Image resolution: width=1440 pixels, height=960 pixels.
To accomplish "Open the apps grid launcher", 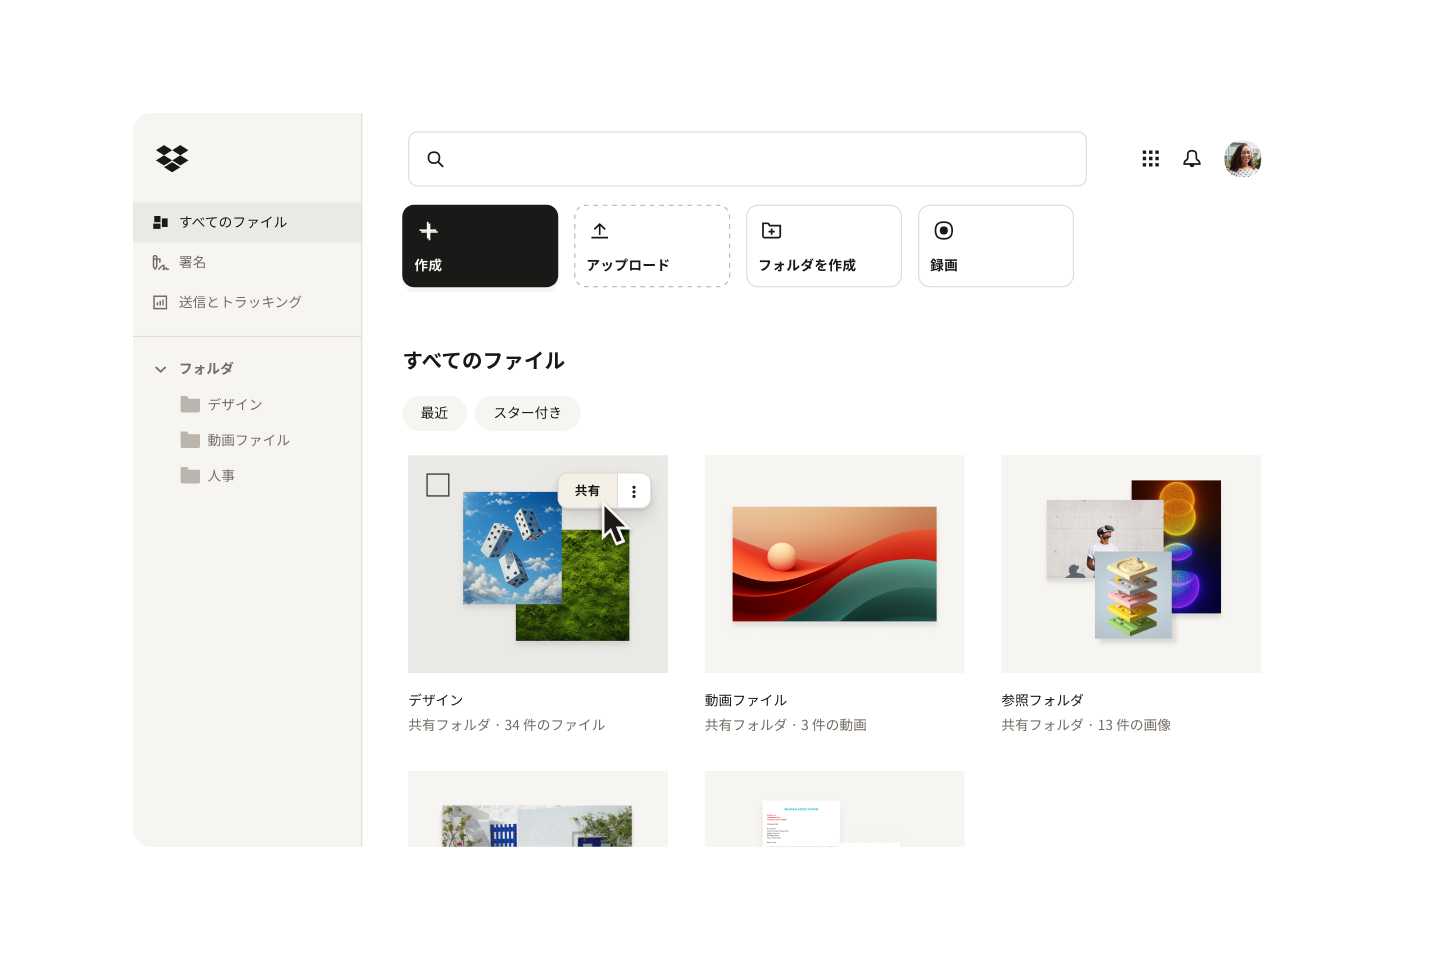I will [1150, 158].
